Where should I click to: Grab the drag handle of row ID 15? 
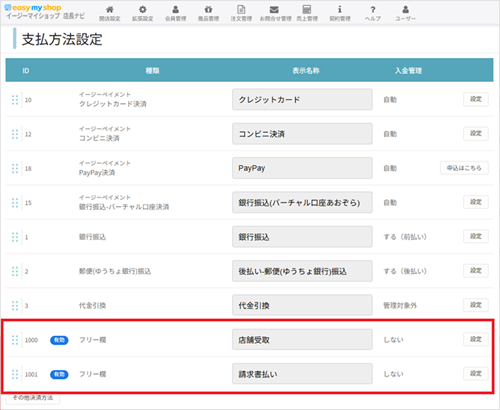(x=15, y=203)
